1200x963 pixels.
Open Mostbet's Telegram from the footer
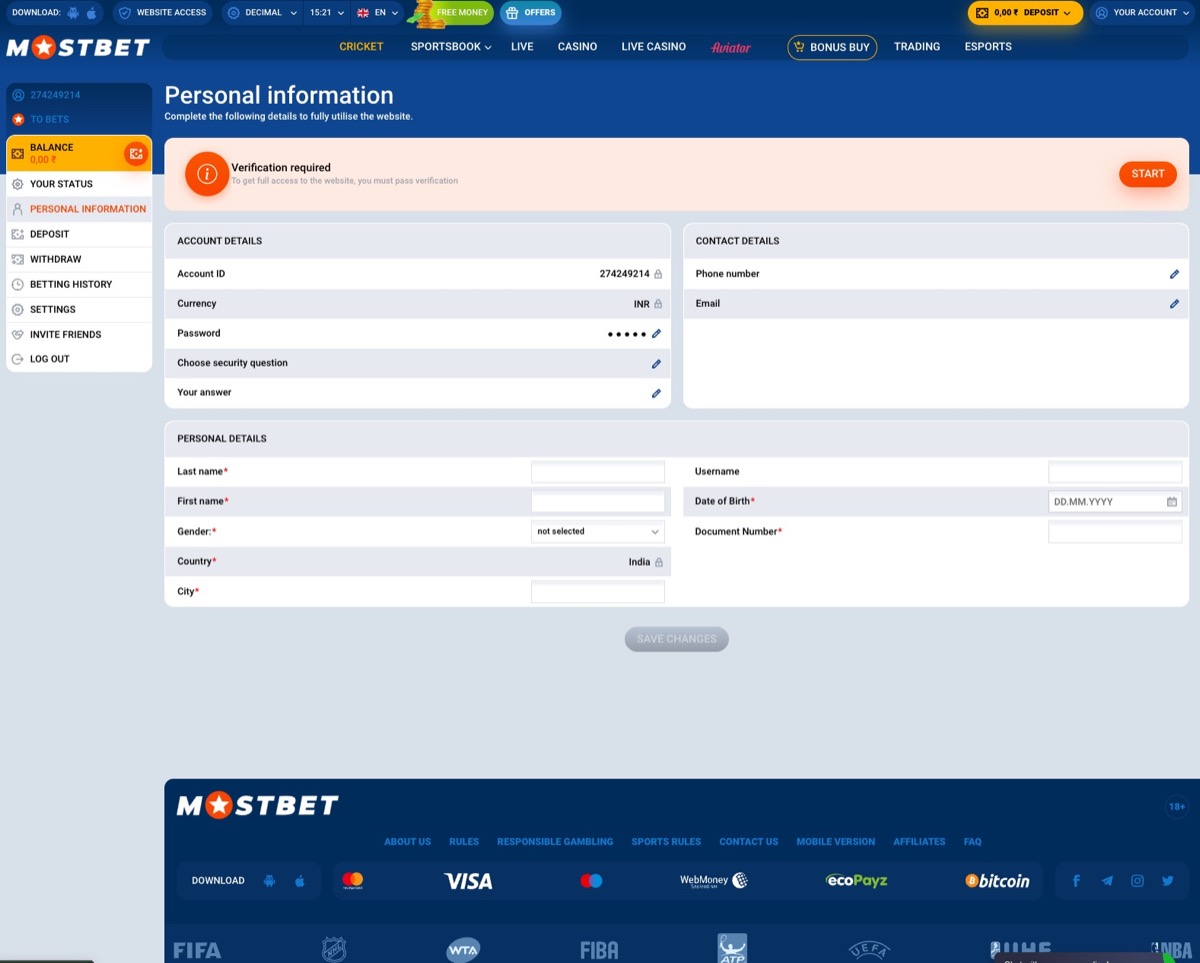click(x=1107, y=880)
